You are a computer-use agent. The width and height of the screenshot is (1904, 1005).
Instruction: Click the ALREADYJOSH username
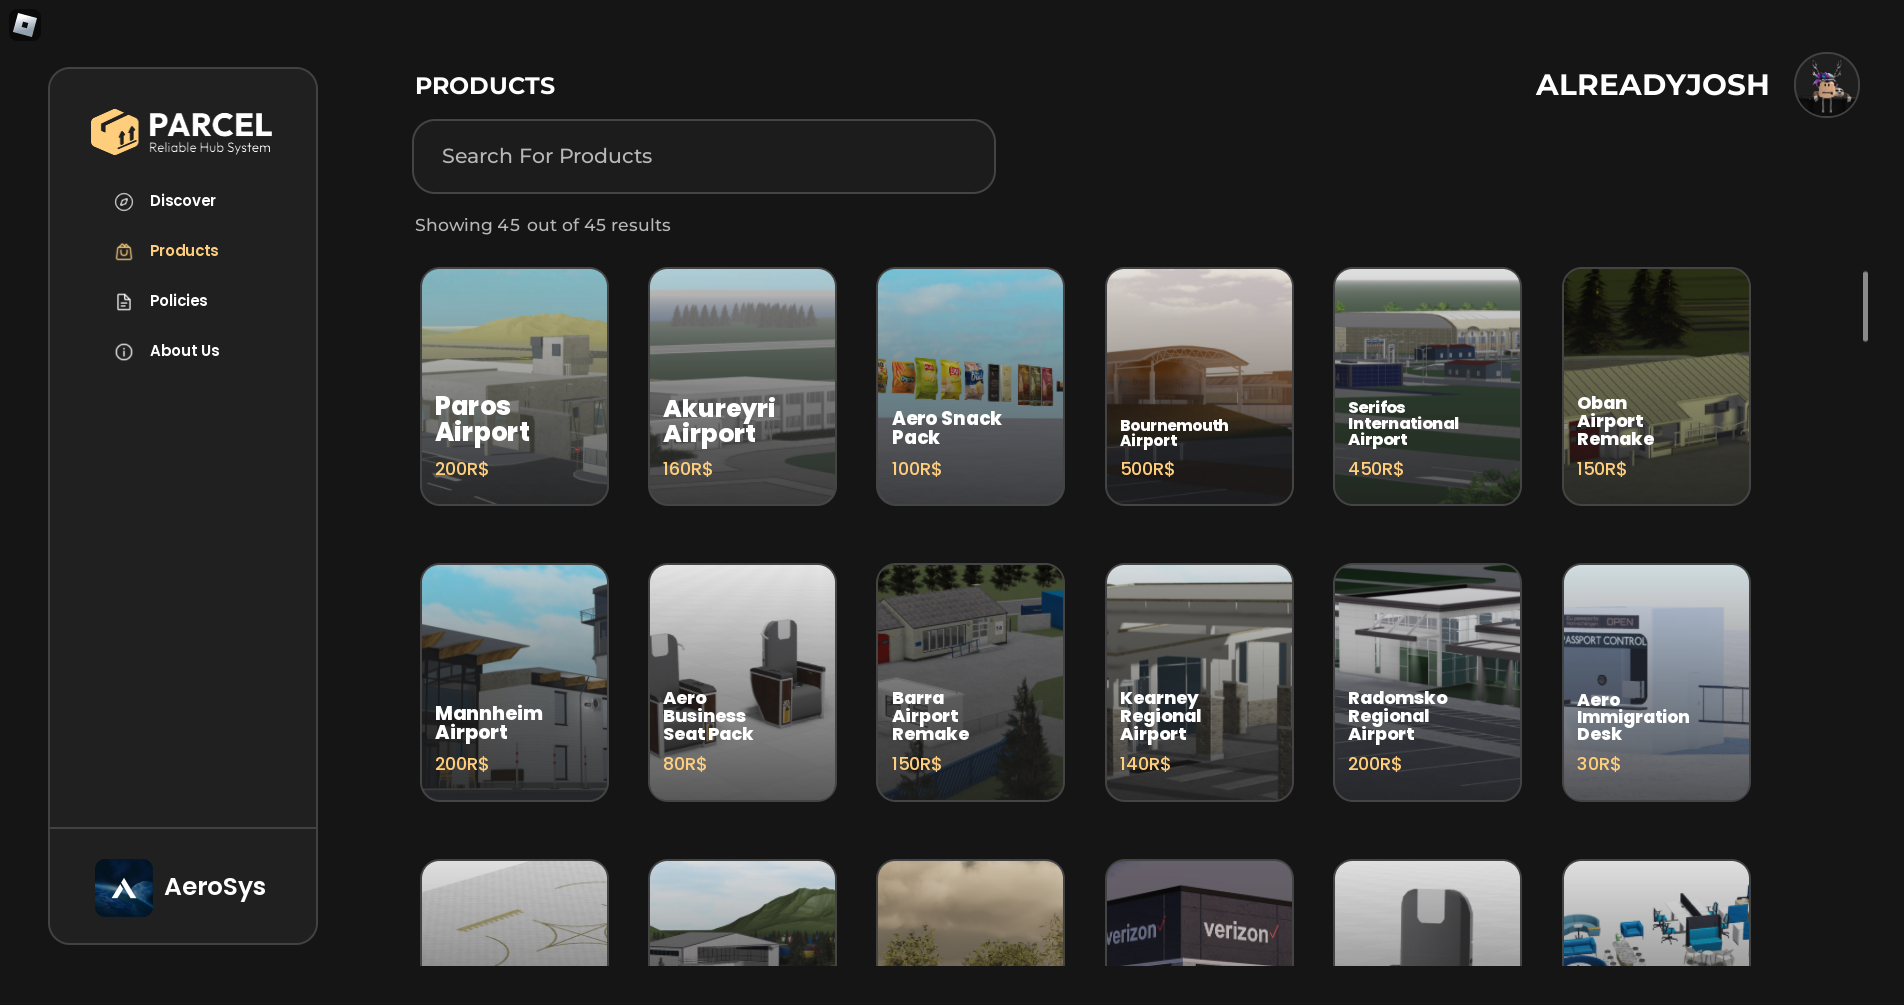pos(1652,85)
